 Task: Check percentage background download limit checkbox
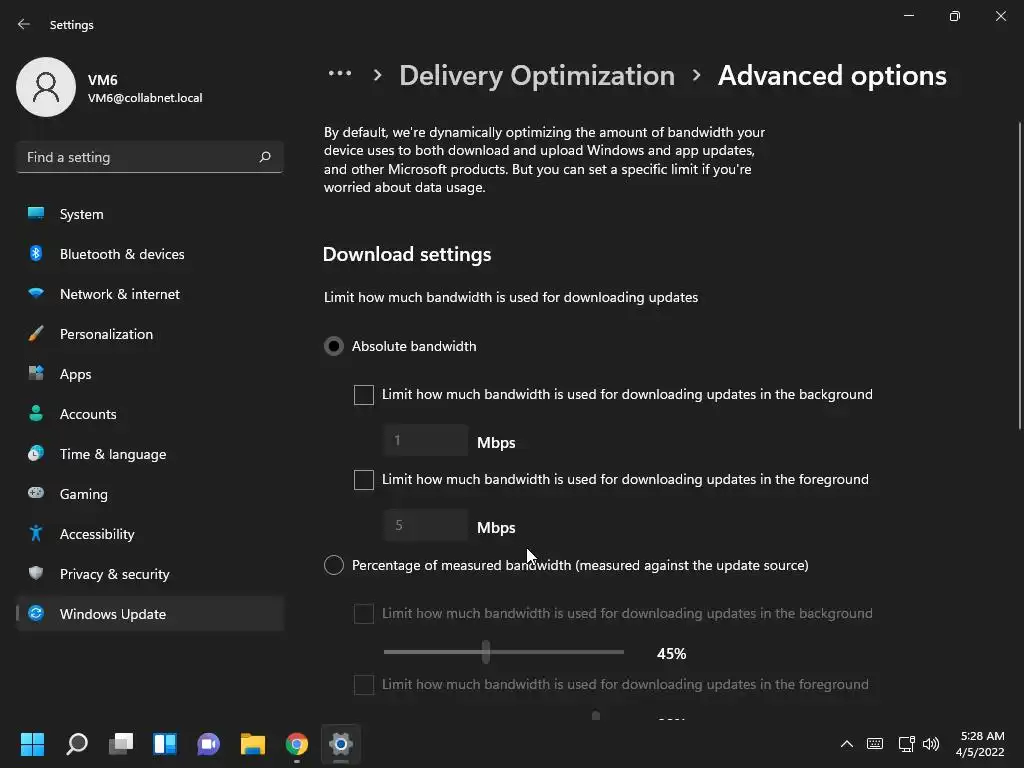point(364,613)
